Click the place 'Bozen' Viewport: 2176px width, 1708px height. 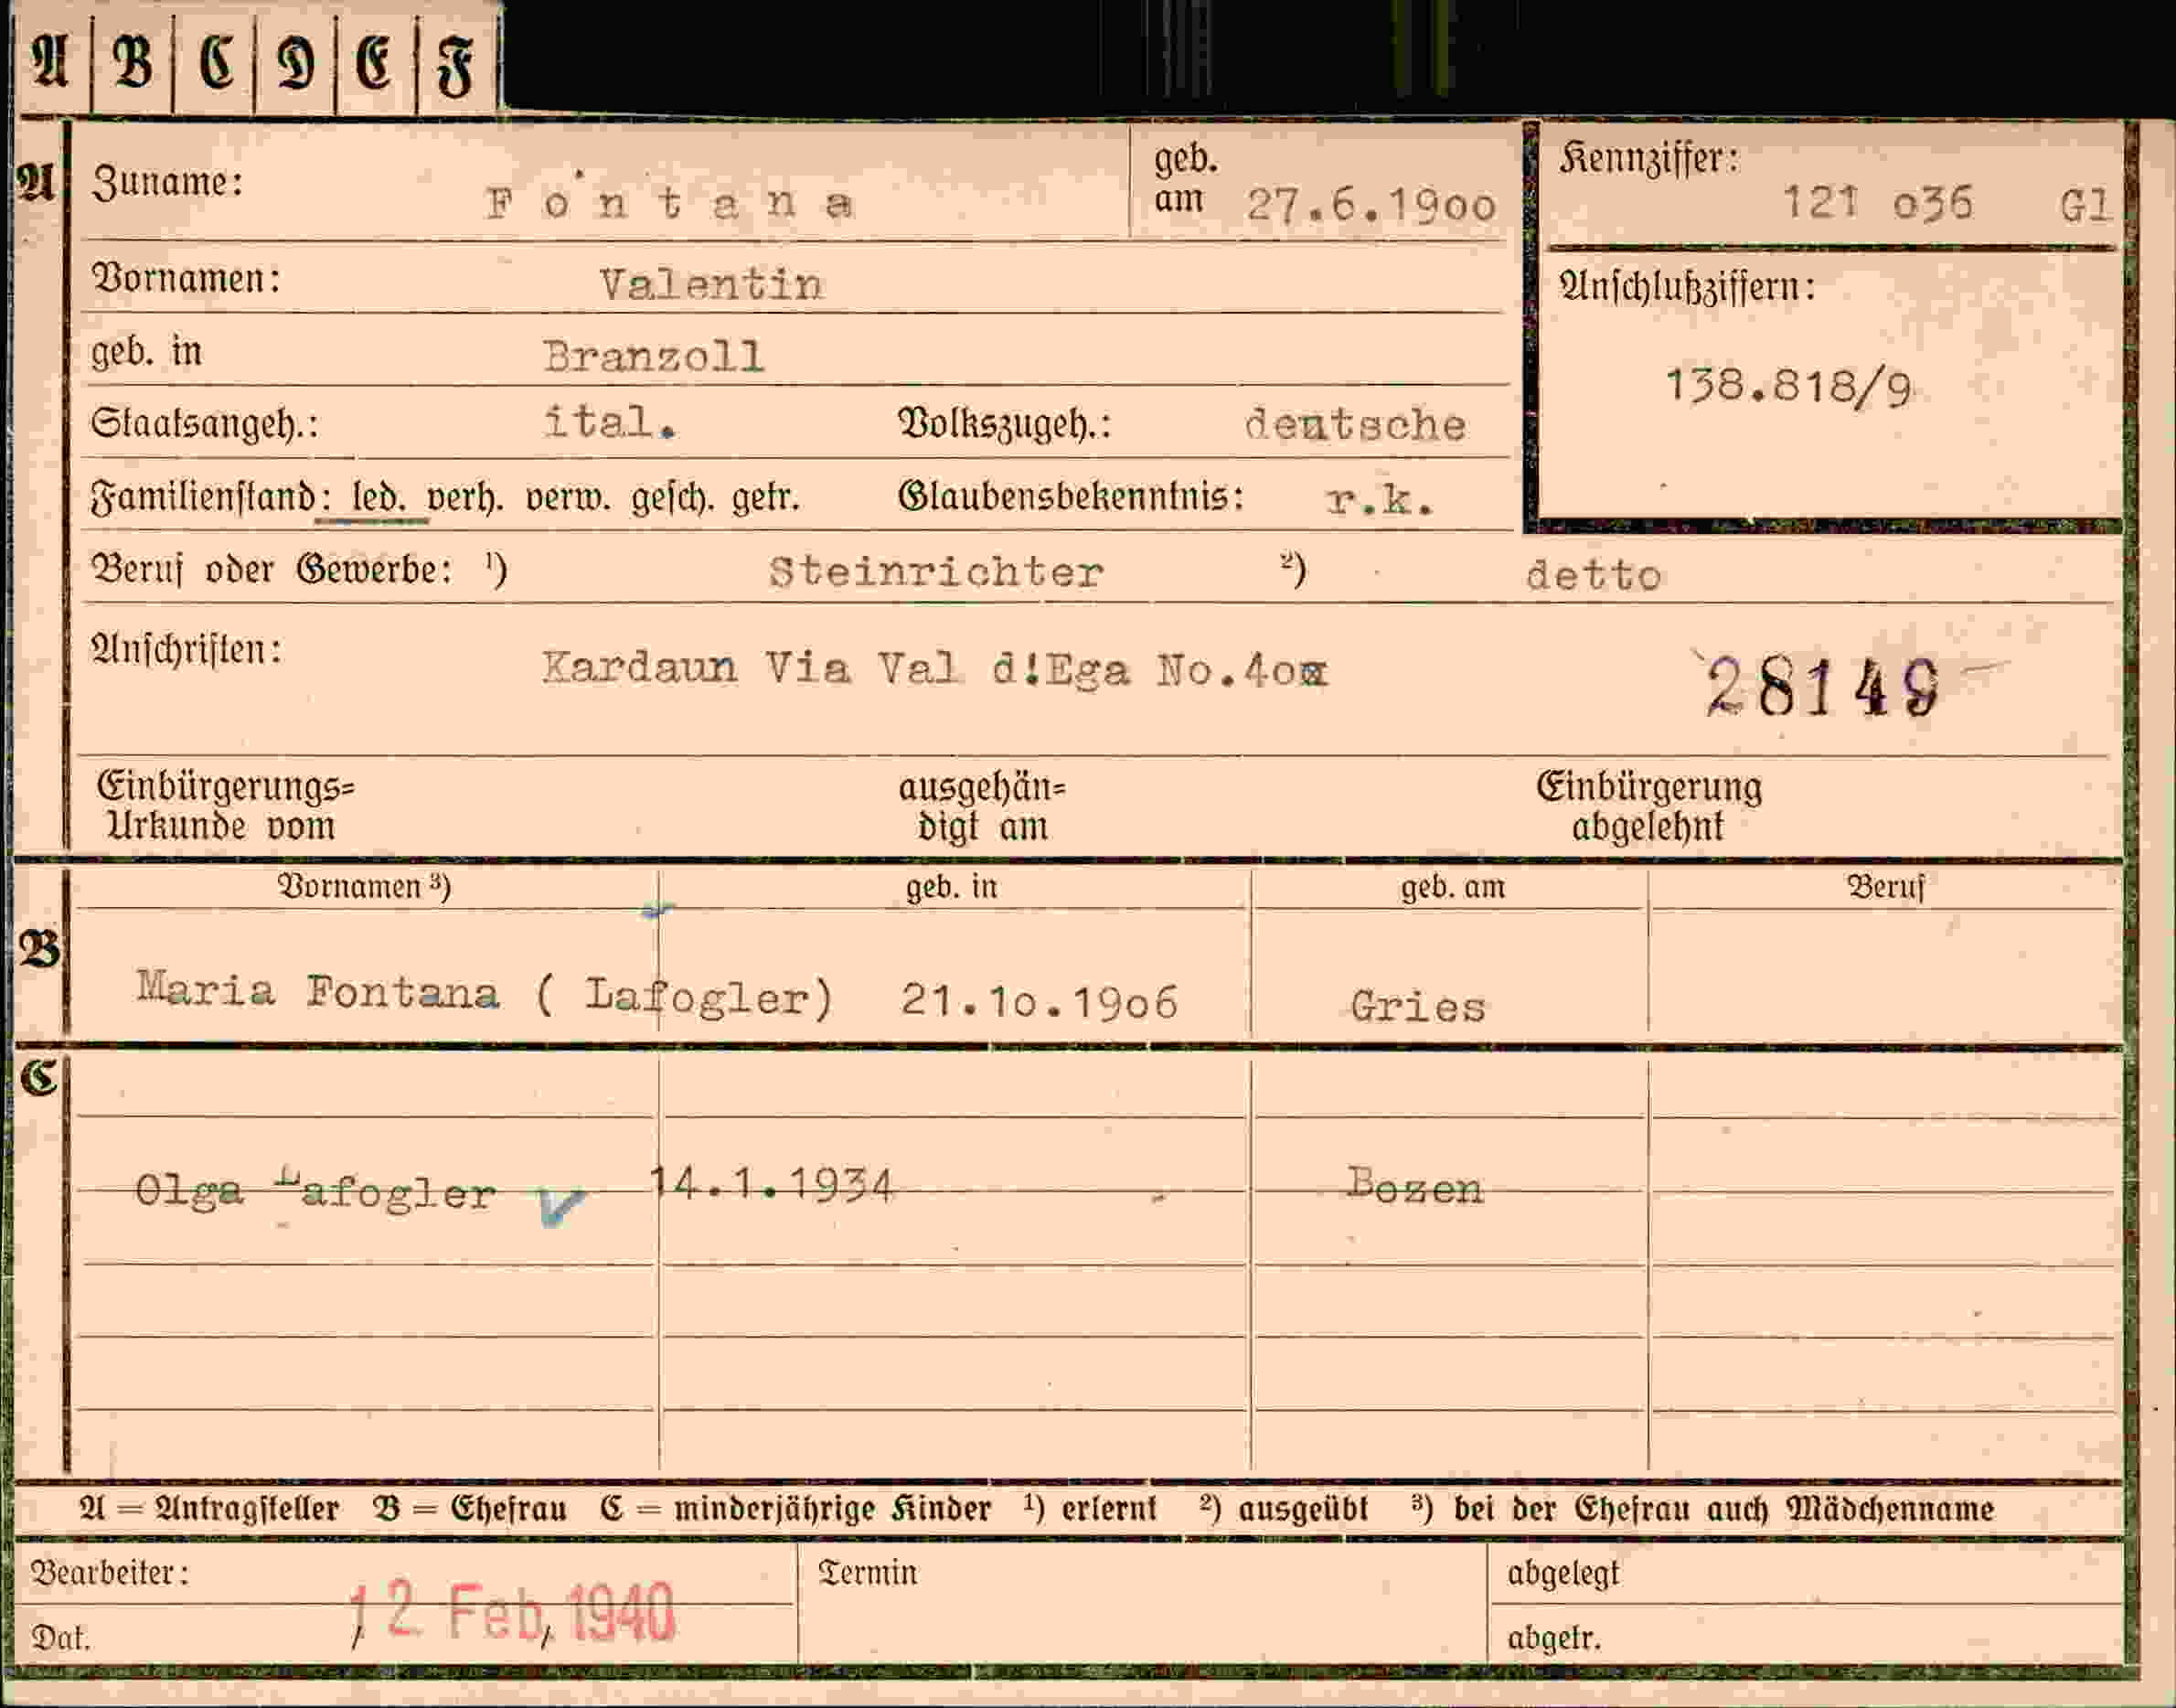point(1415,1186)
